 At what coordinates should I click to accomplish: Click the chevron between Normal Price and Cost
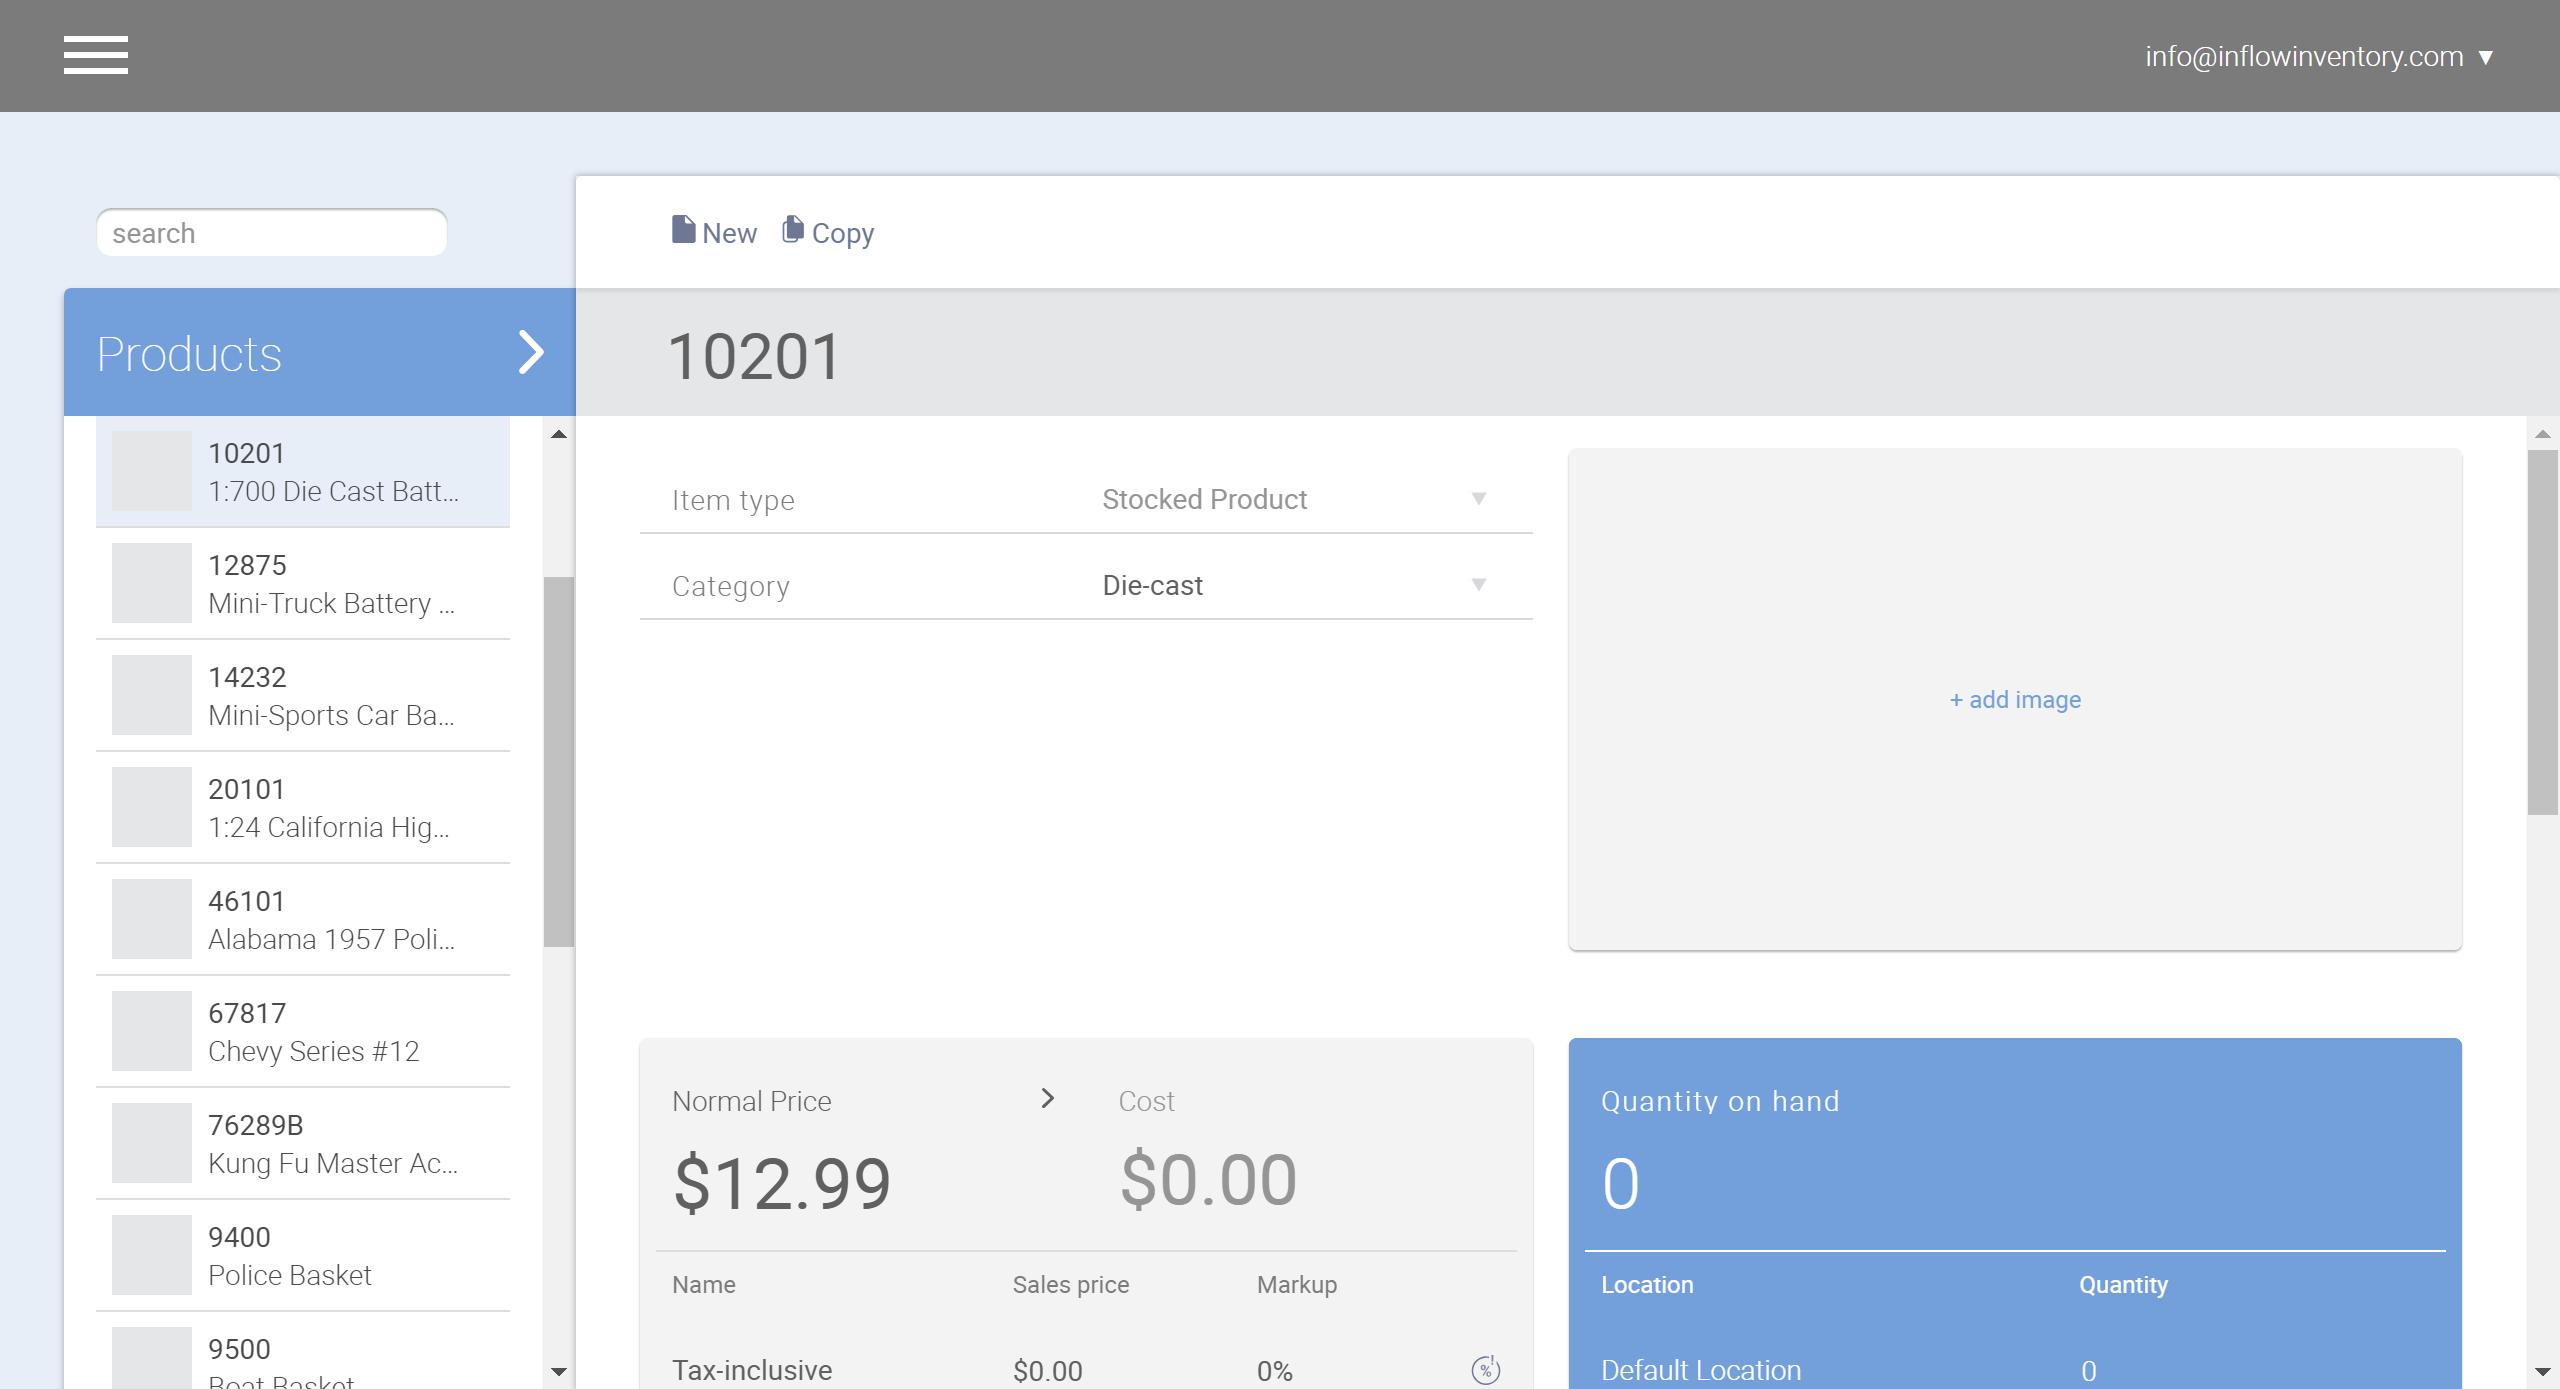[1047, 1098]
